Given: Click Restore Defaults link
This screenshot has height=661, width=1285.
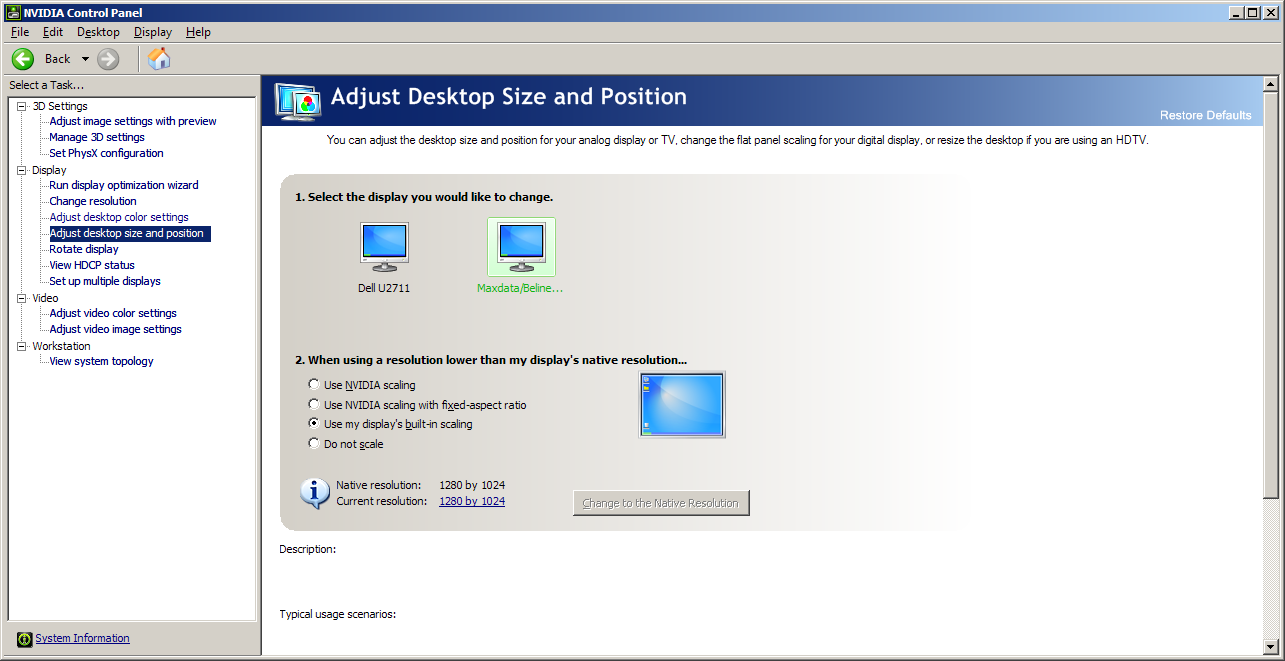Looking at the screenshot, I should 1205,115.
